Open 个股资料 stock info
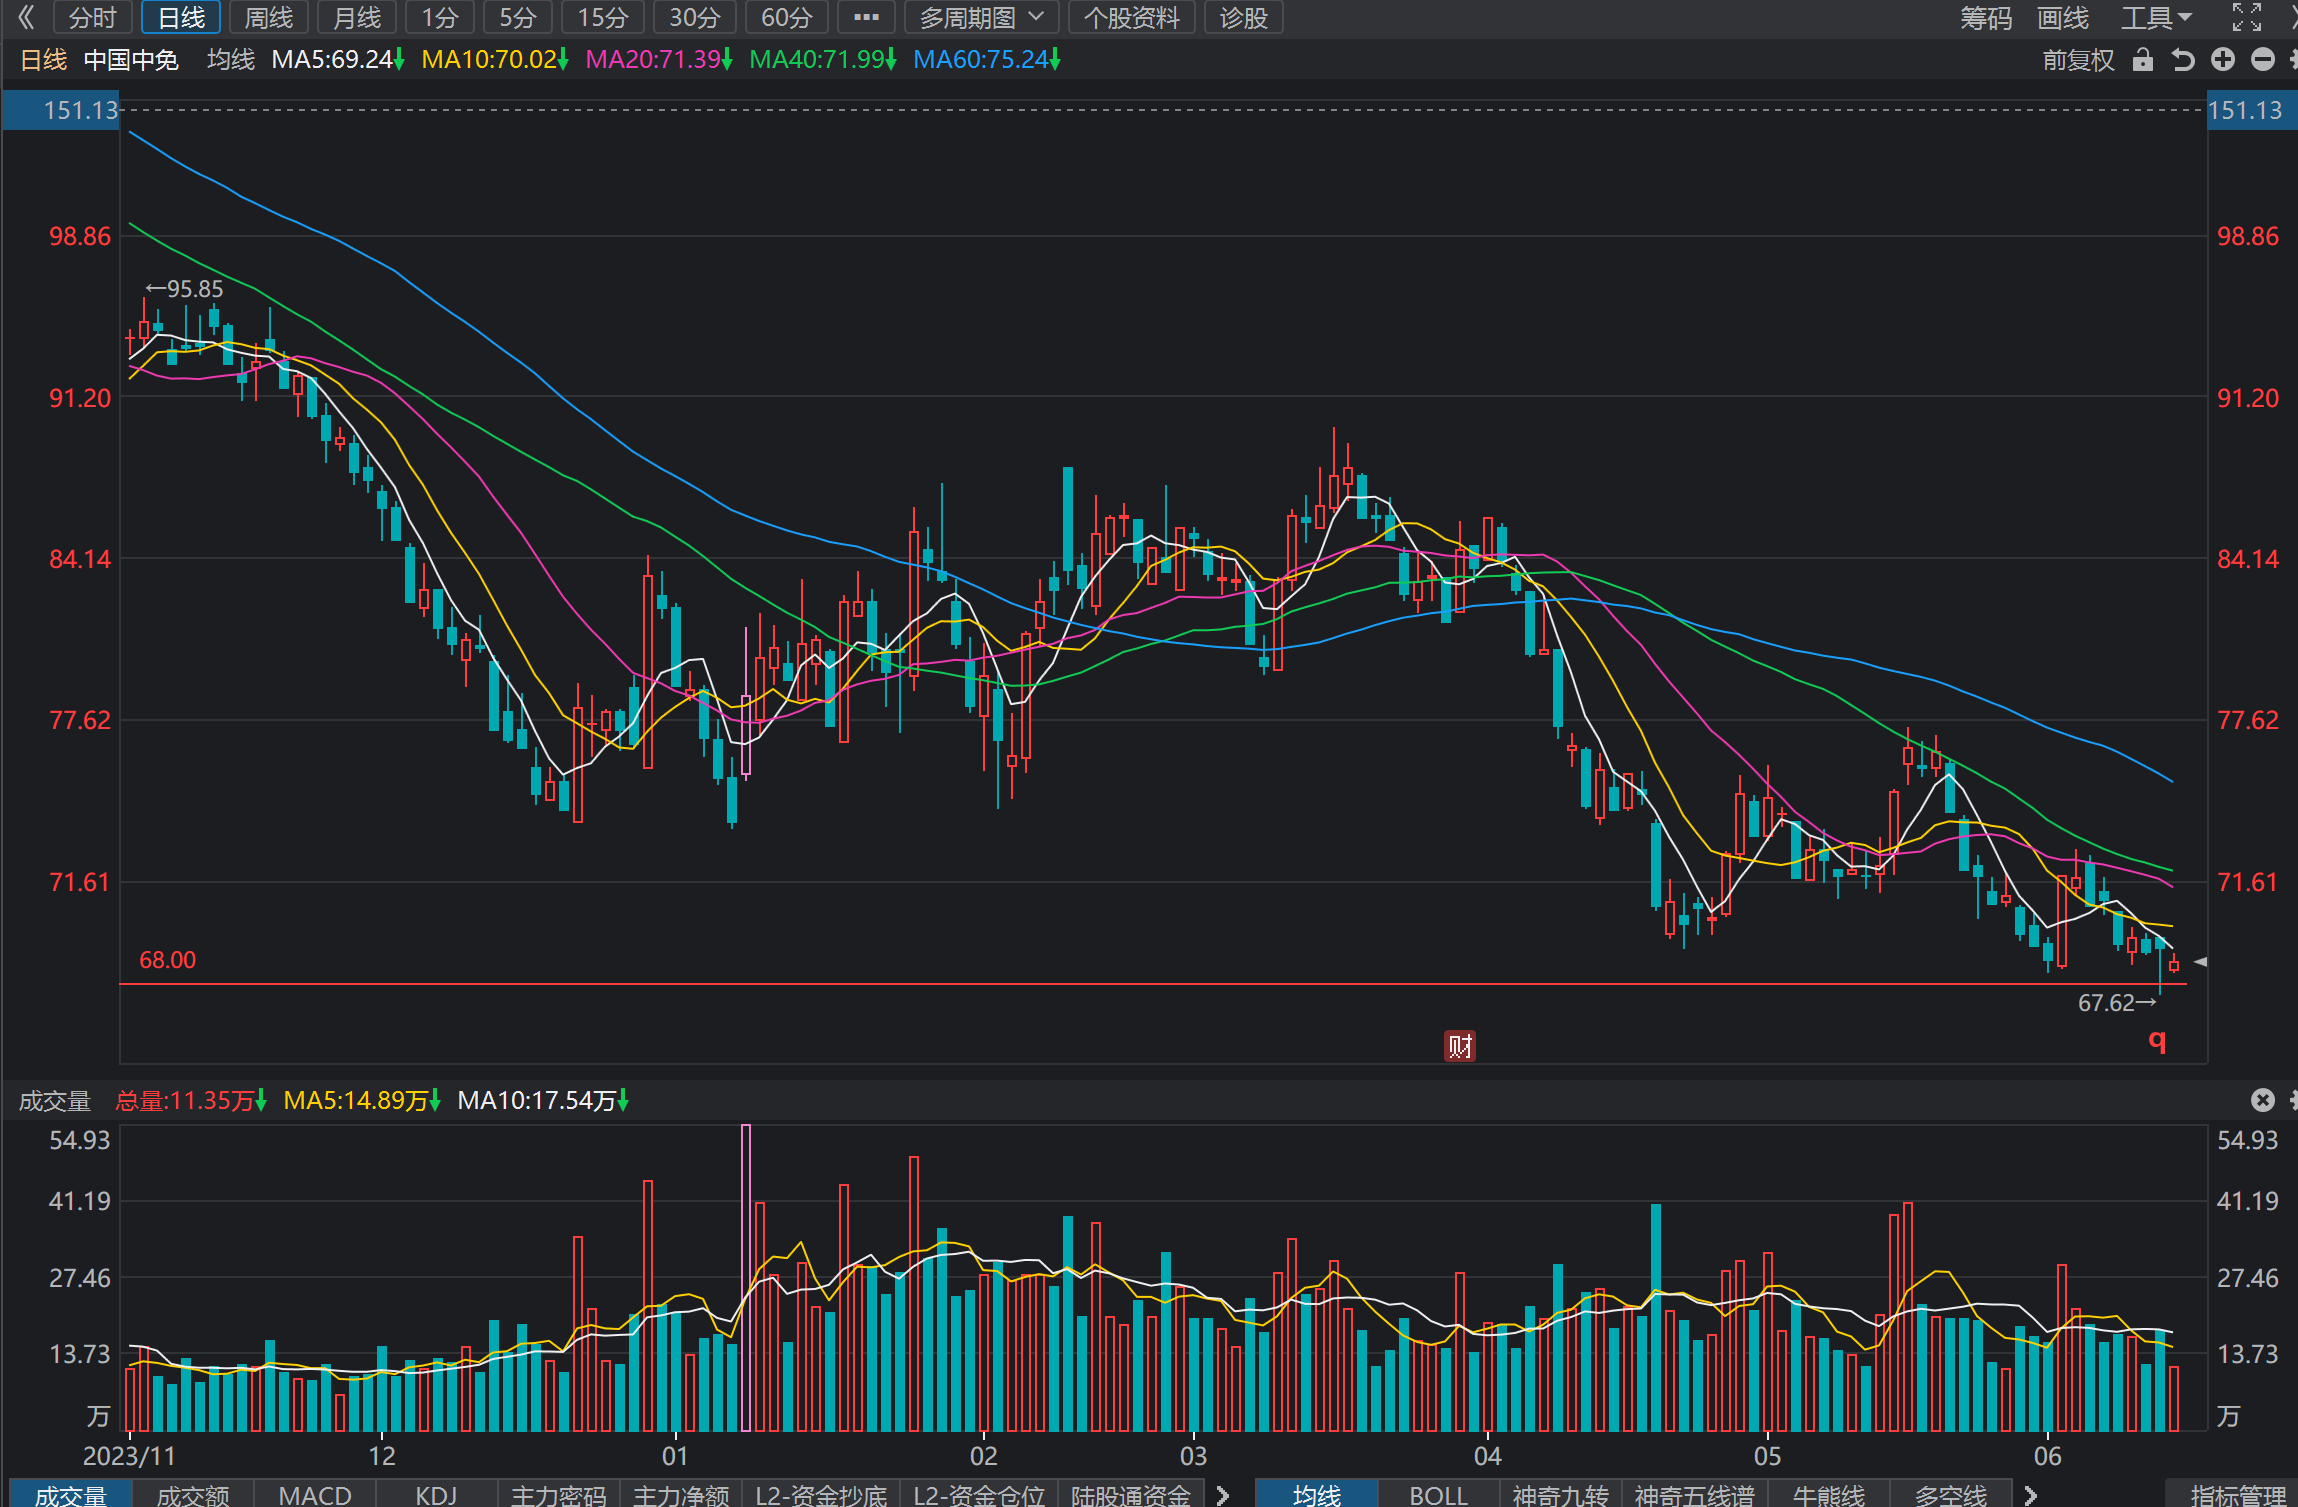Viewport: 2298px width, 1507px height. 1132,17
